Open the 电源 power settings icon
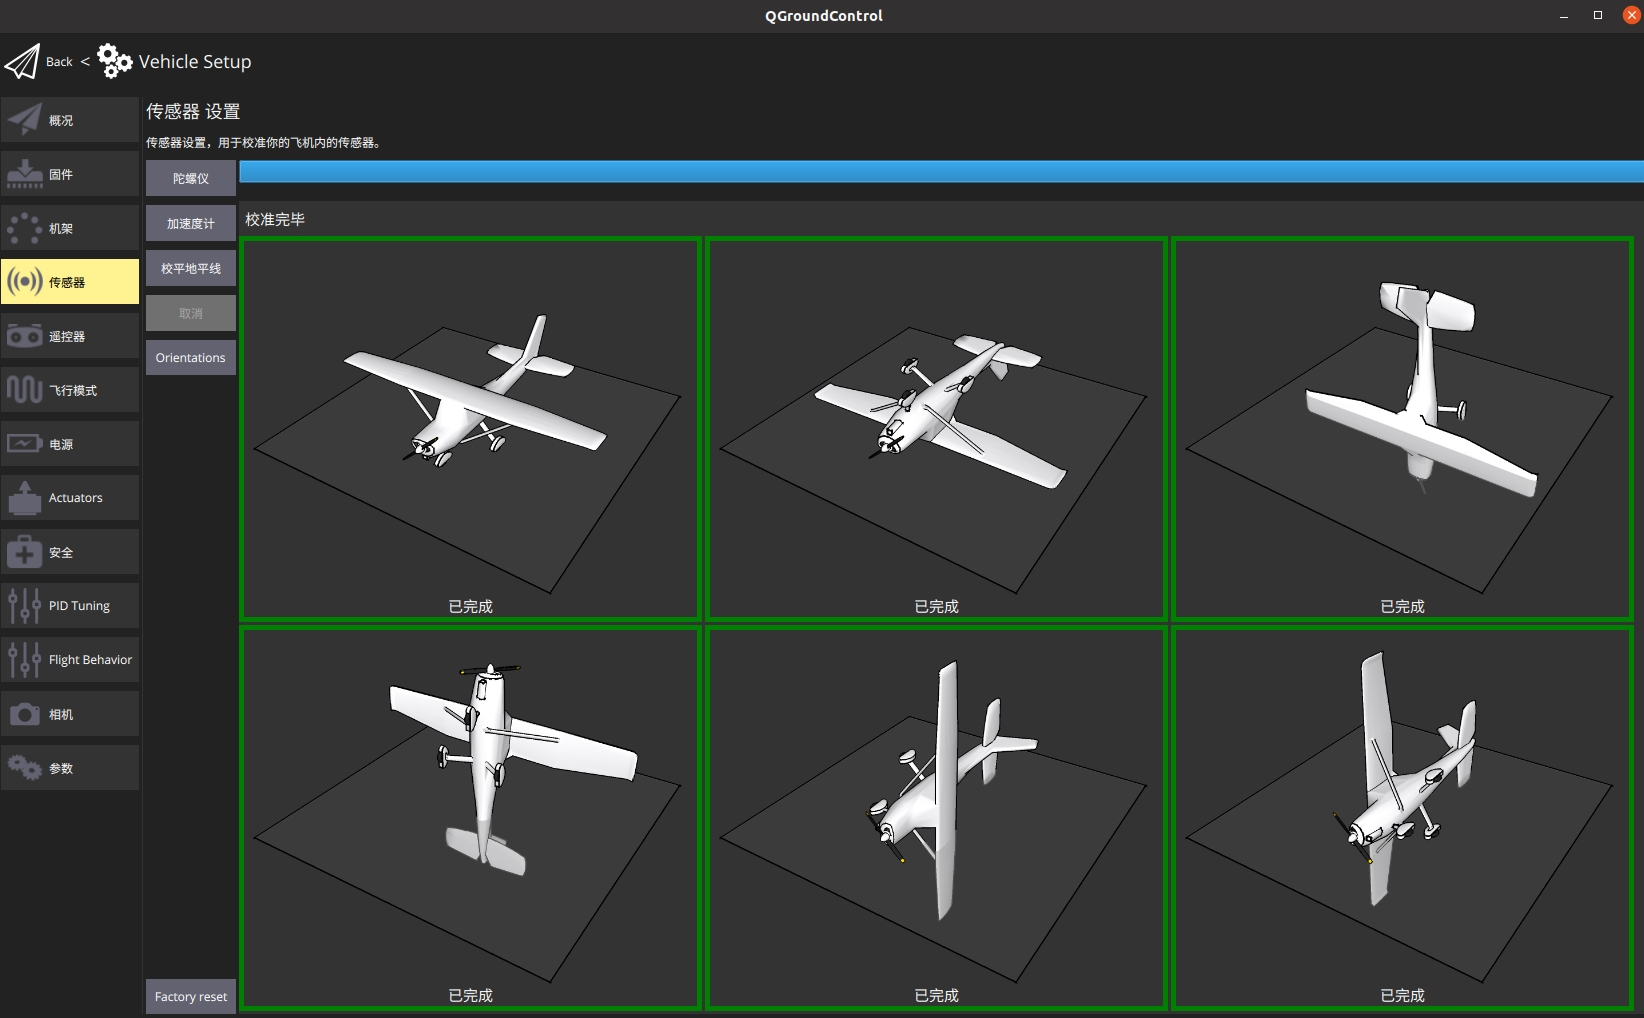The height and width of the screenshot is (1018, 1644). pos(24,444)
